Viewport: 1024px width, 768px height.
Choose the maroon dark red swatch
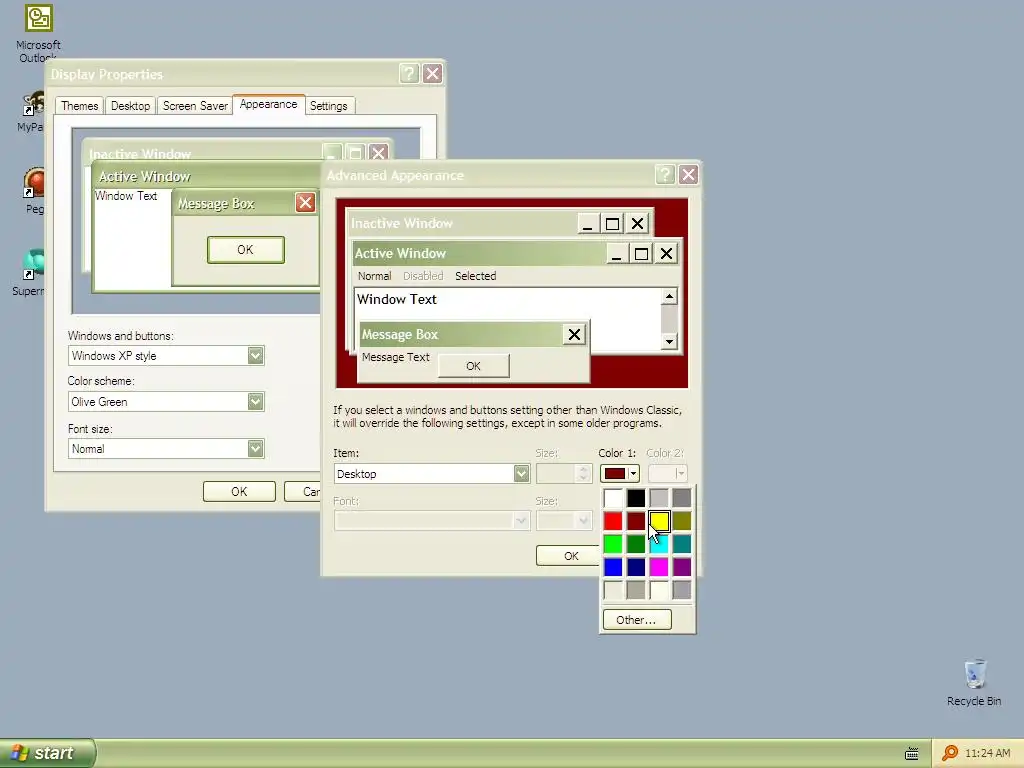pos(636,521)
